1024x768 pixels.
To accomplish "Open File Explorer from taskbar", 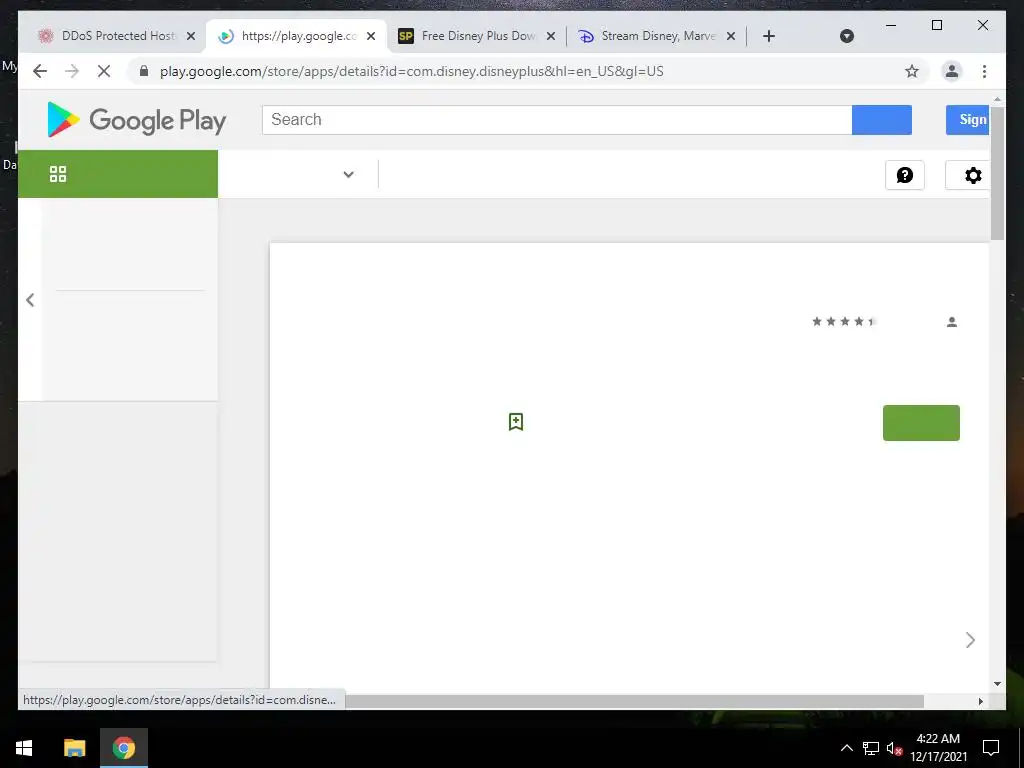I will [x=74, y=748].
